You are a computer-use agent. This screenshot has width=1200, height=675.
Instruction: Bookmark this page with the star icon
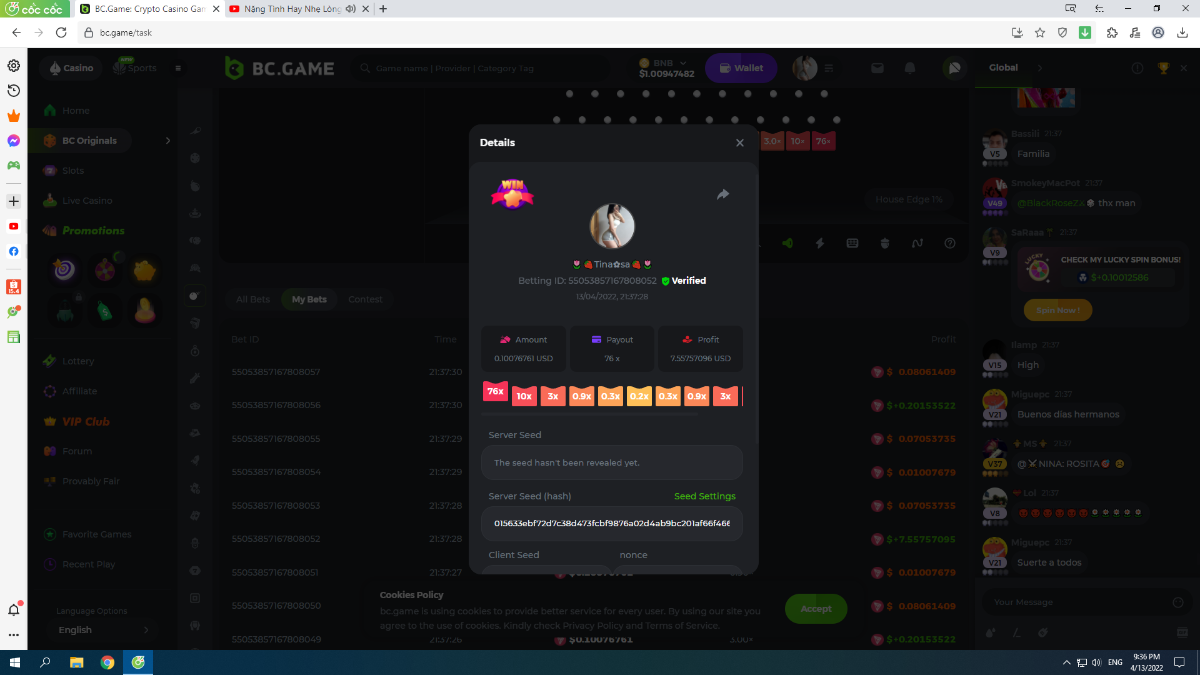1040,32
